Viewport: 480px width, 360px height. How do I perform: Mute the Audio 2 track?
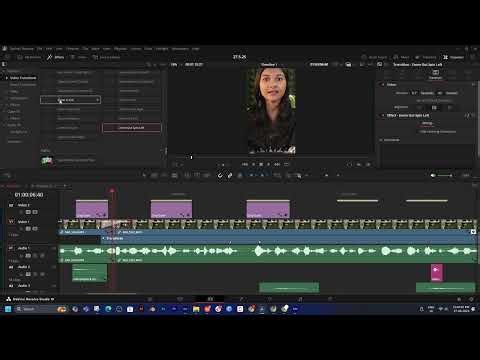[x=42, y=274]
